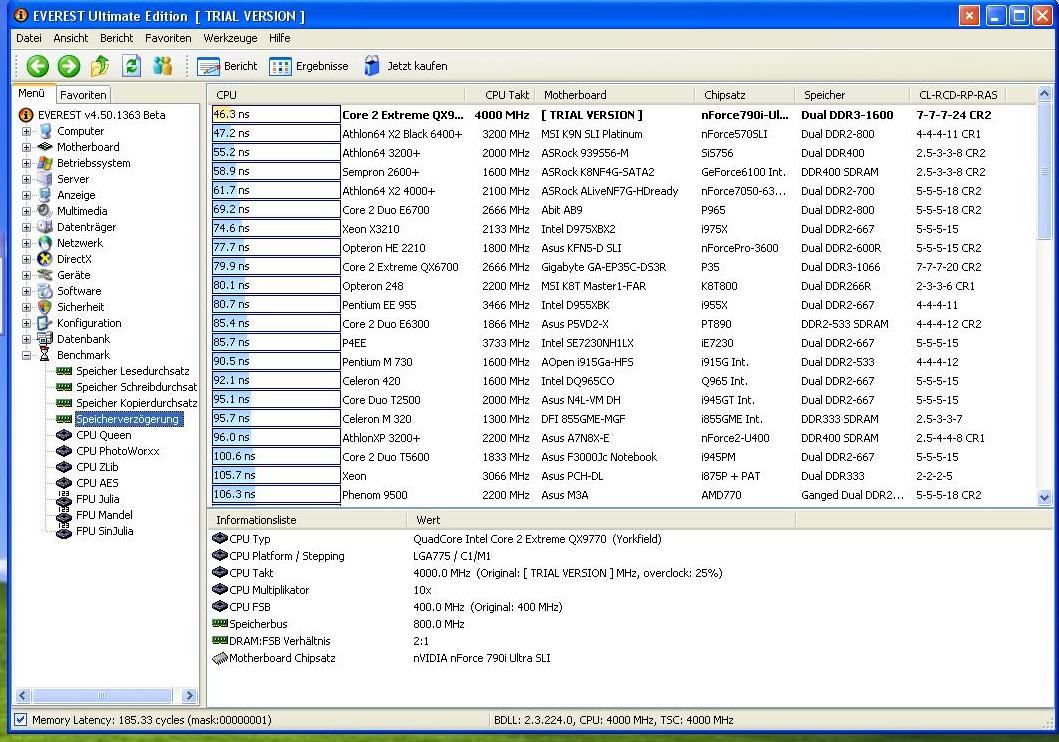This screenshot has height=742, width=1059.
Task: Open the Bericht menu
Action: point(116,38)
